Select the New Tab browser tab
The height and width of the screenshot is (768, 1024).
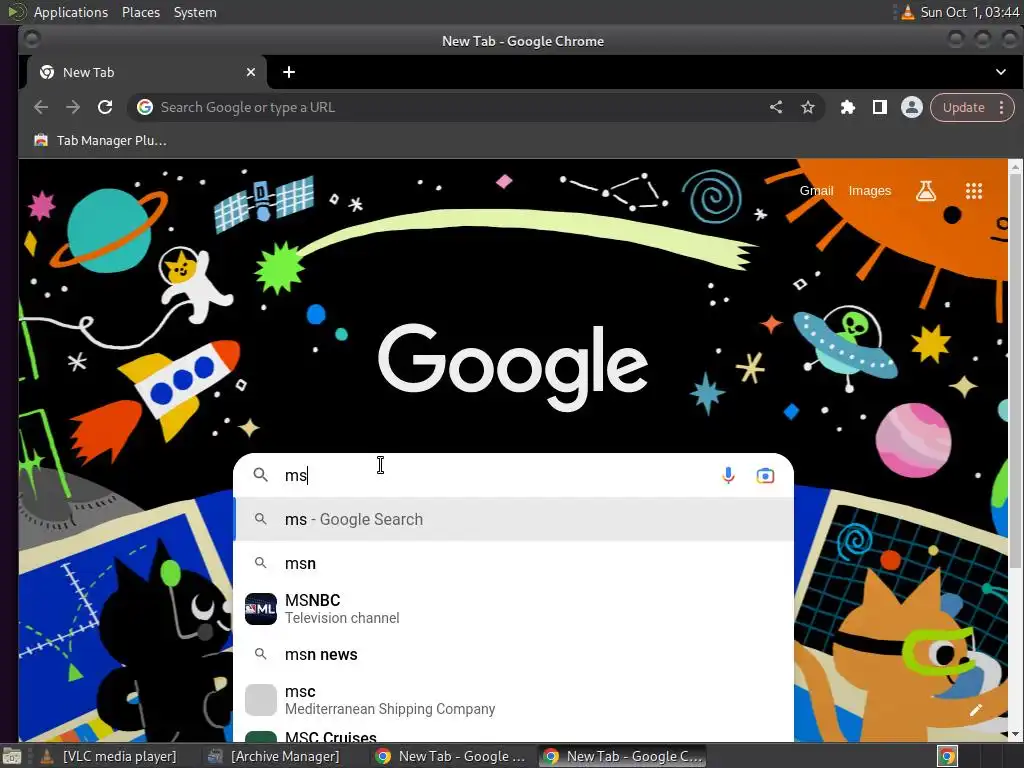146,72
